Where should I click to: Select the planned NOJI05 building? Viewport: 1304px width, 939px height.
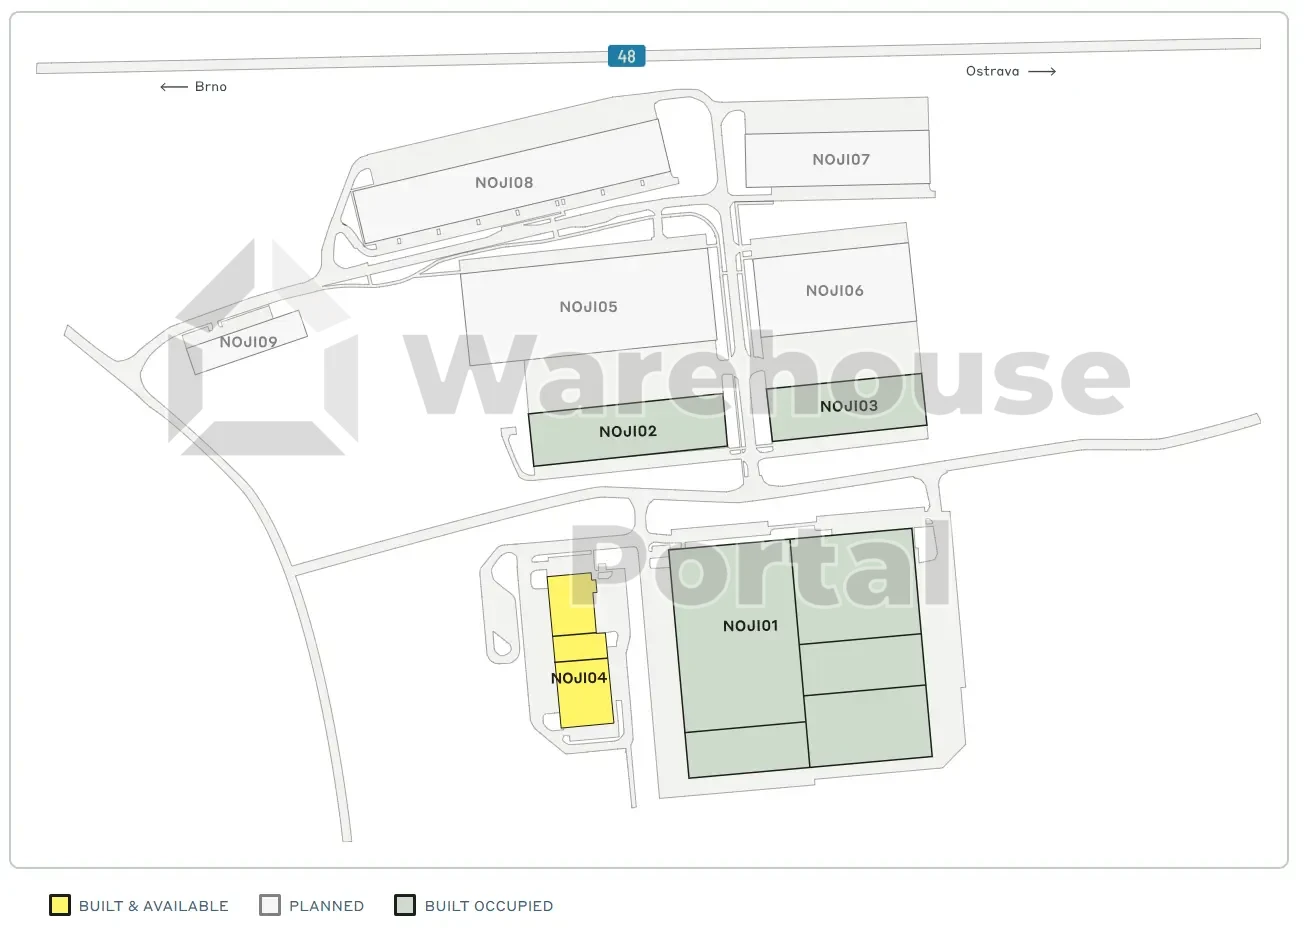tap(588, 307)
